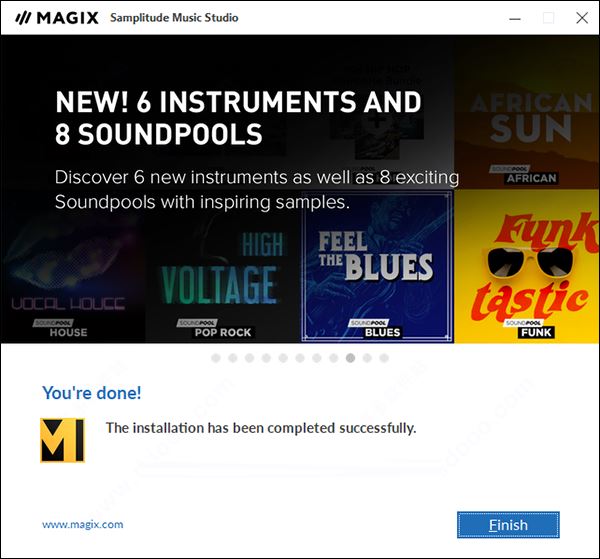Viewport: 600px width, 559px height.
Task: Close the Samplitude Music Studio installer
Action: 582,18
